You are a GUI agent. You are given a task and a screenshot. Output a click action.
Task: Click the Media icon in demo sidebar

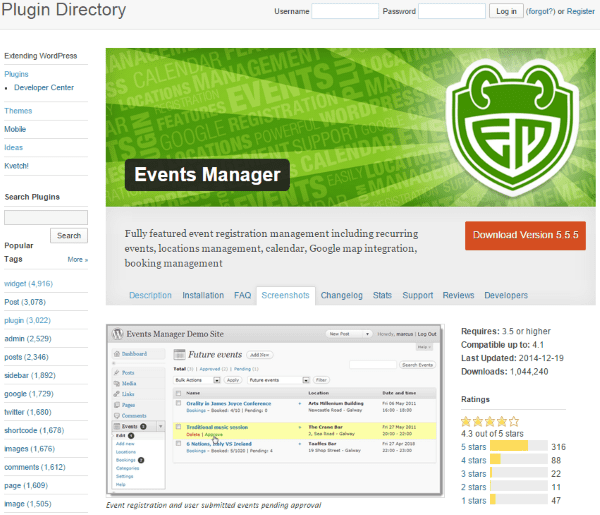[x=117, y=382]
